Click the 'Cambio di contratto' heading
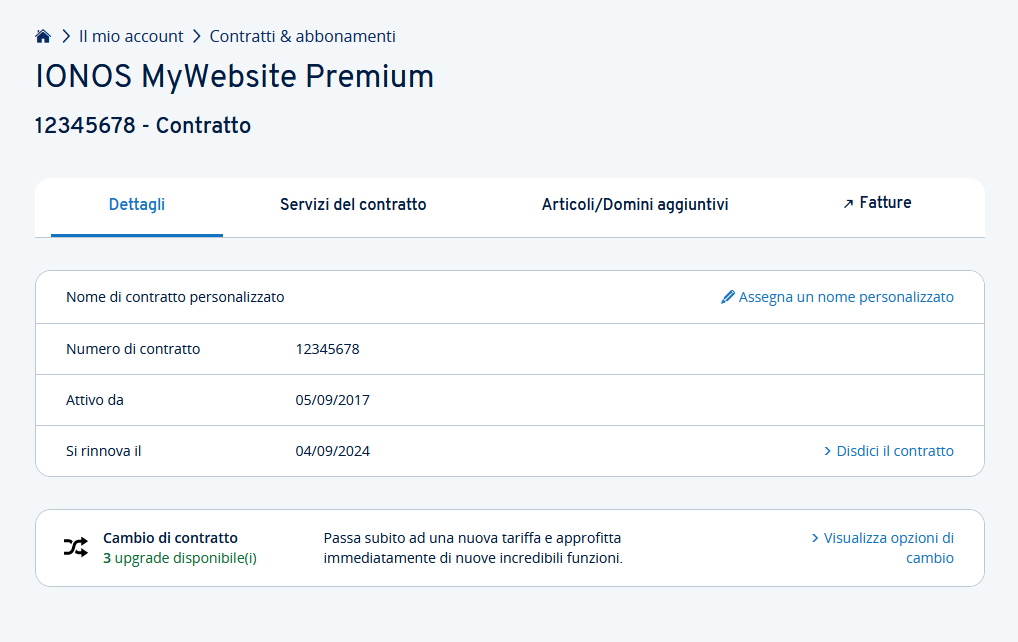The image size is (1018, 642). coord(170,538)
